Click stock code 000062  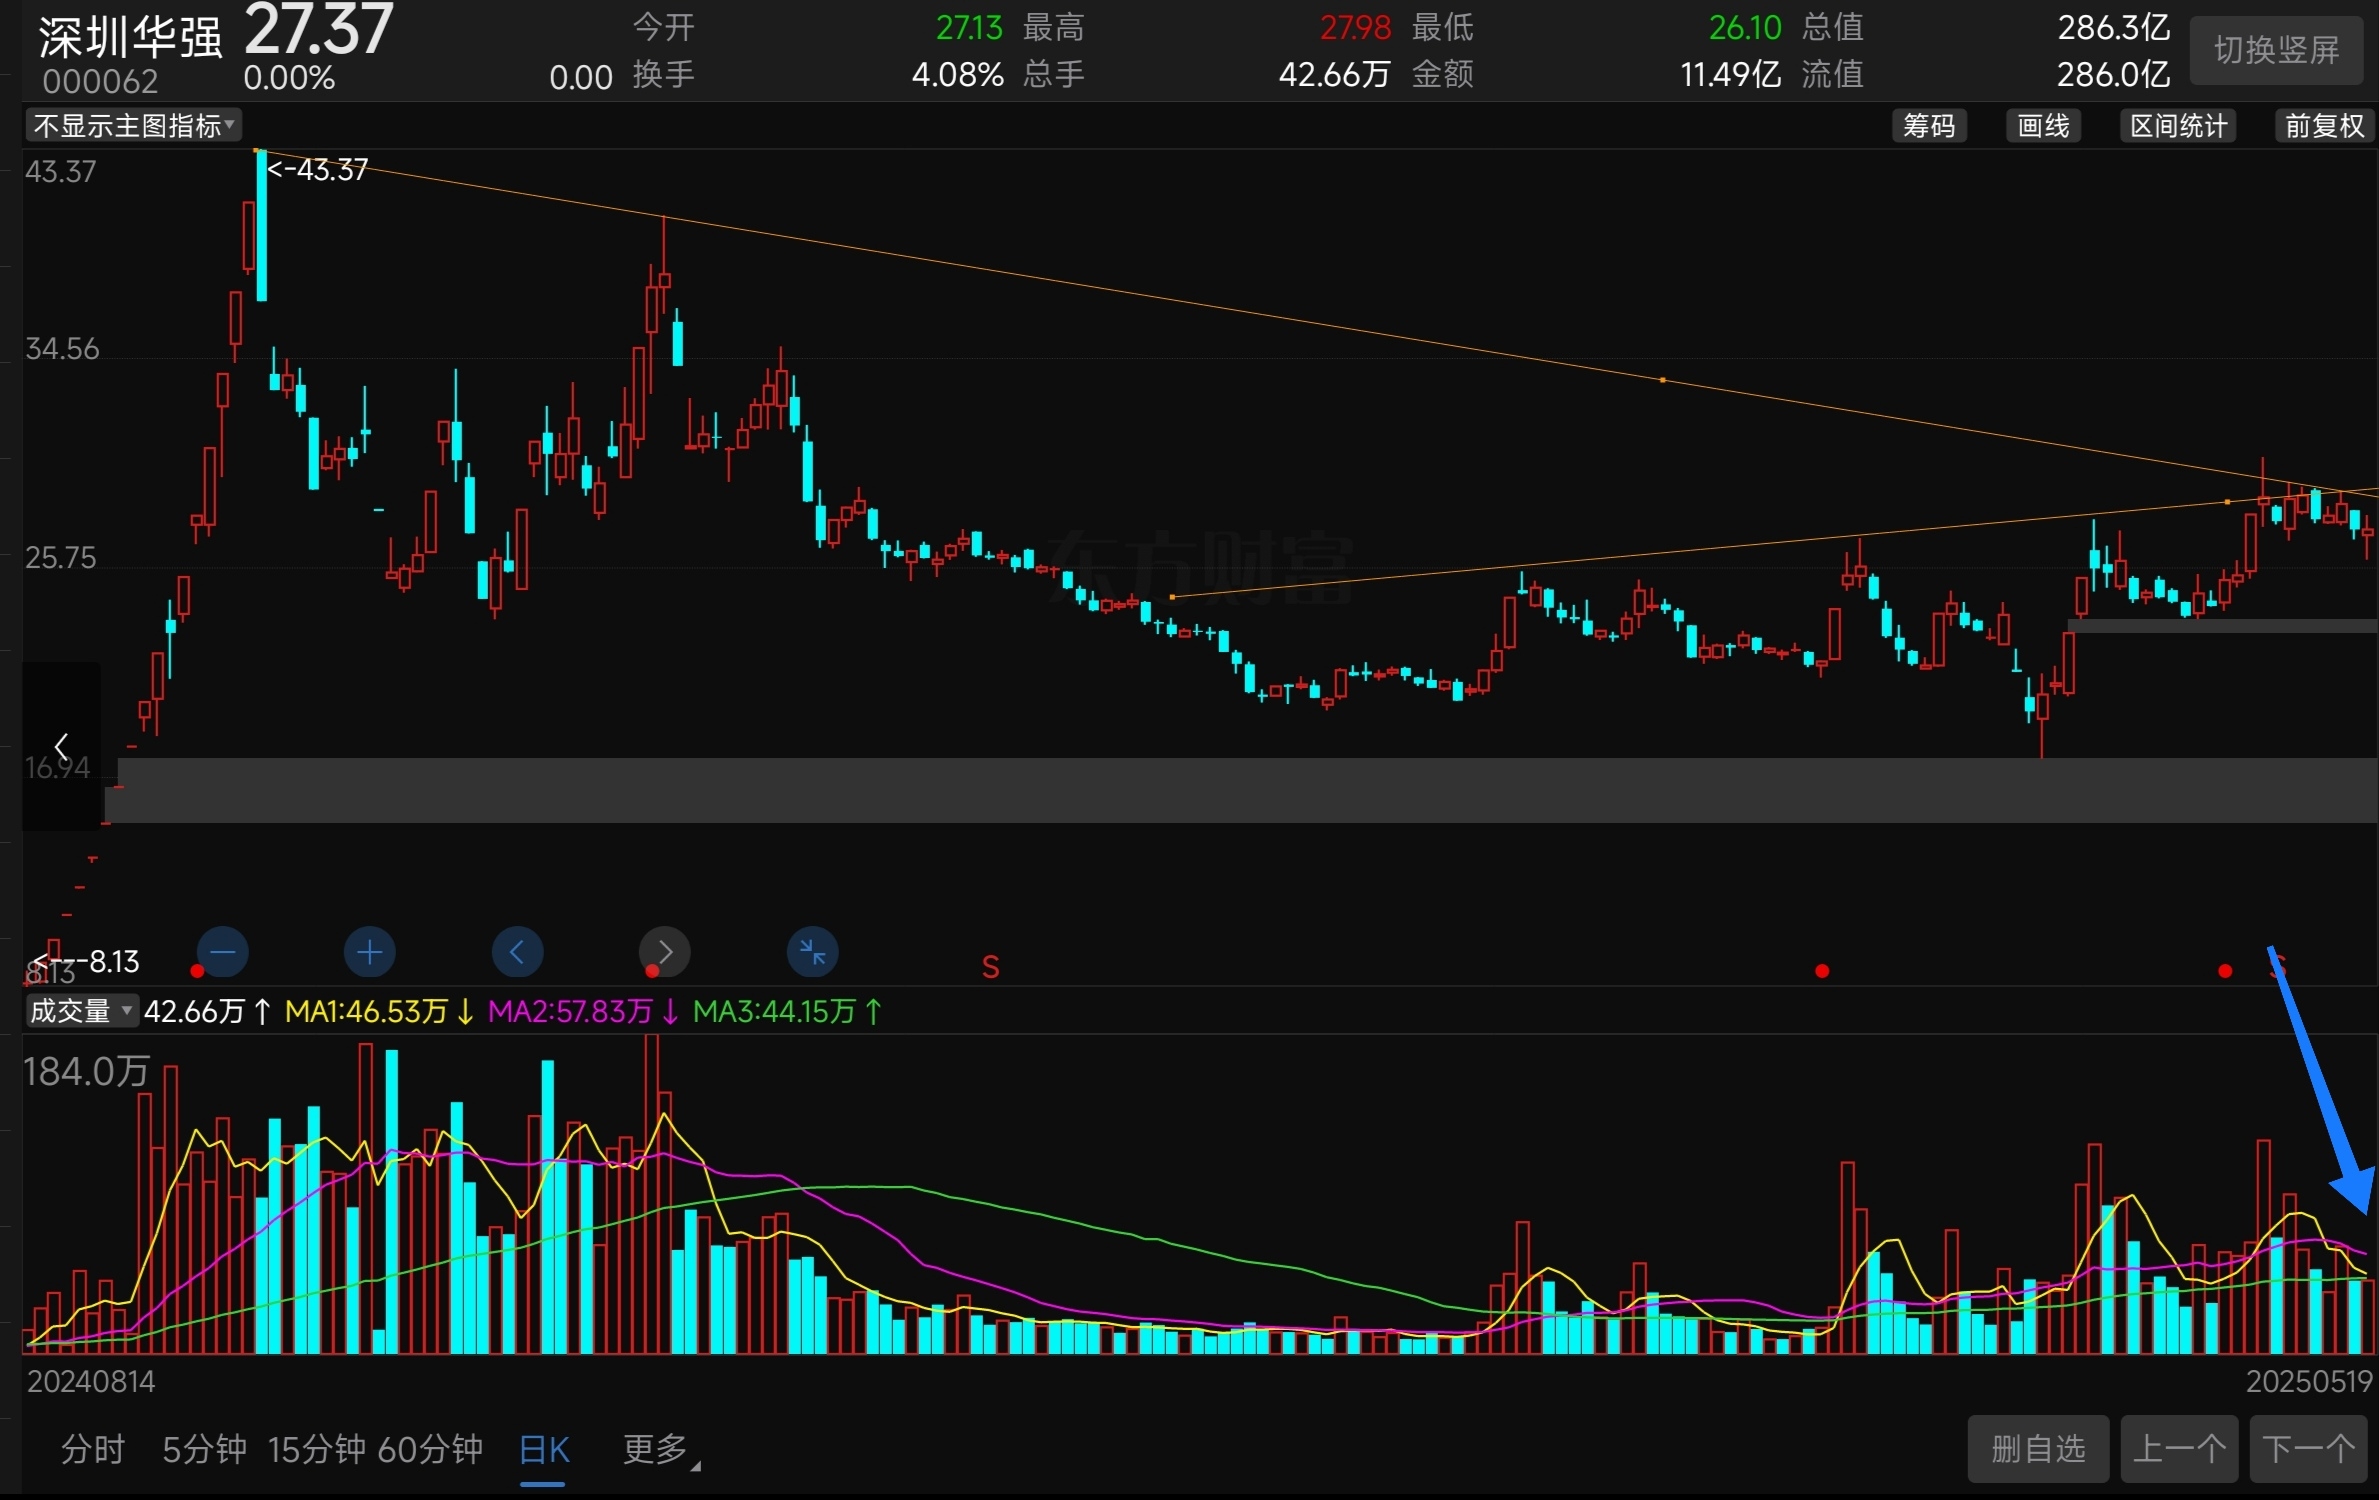tap(100, 81)
